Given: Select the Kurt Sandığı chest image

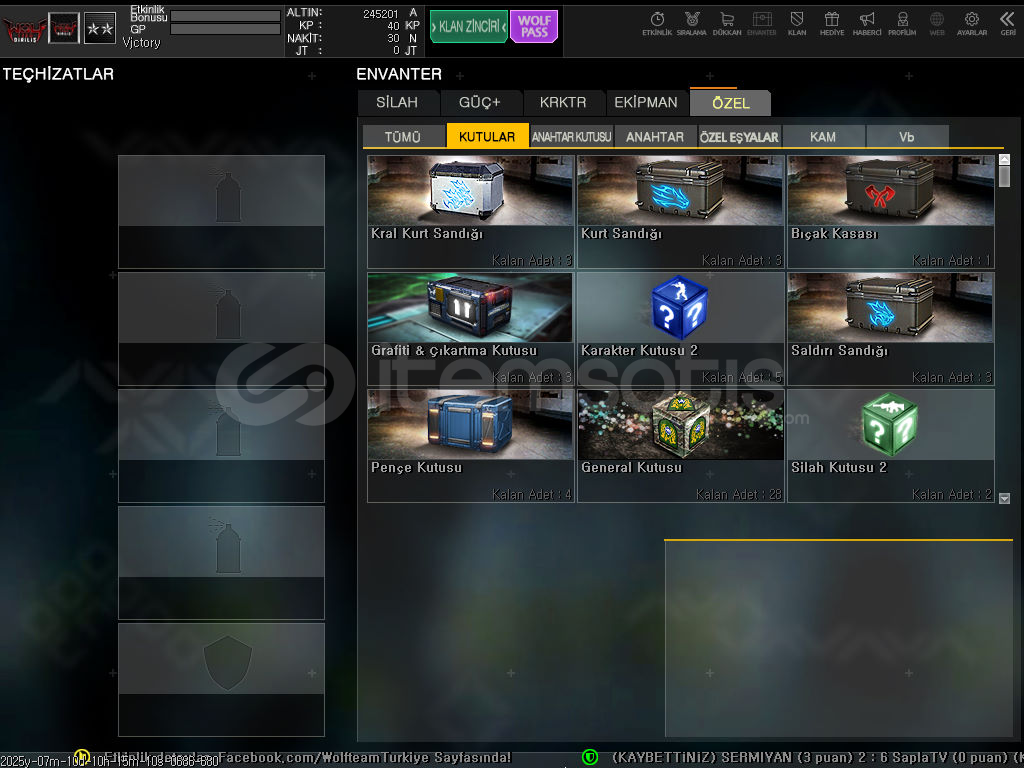Looking at the screenshot, I should pyautogui.click(x=680, y=191).
